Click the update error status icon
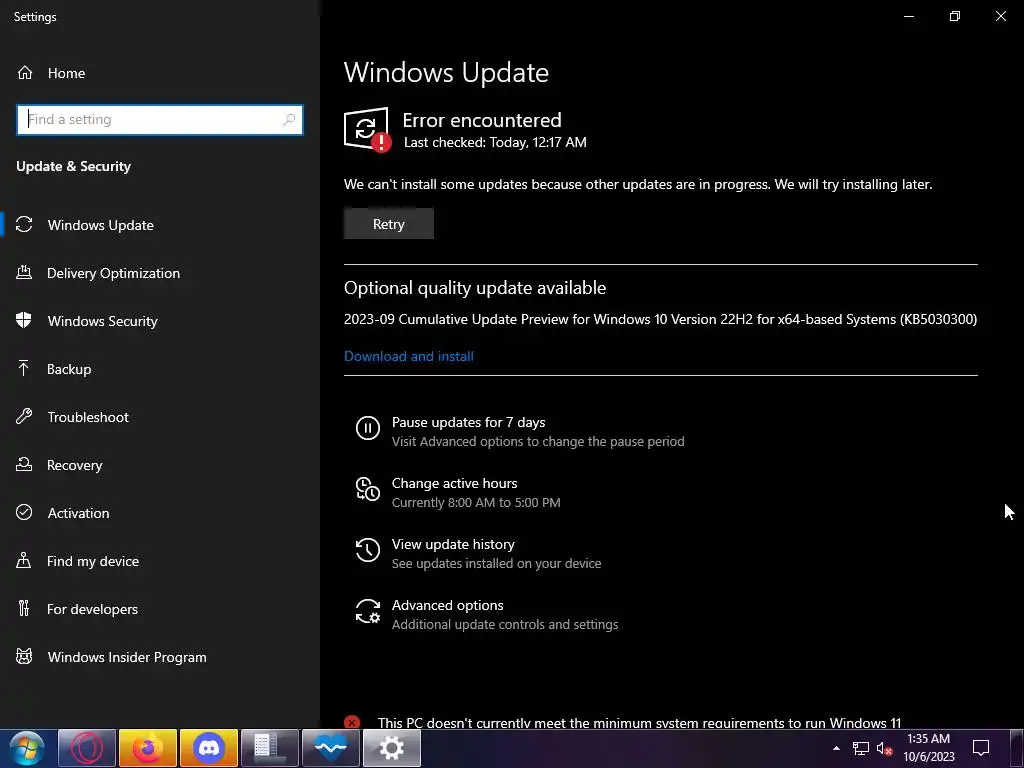Screen dimensions: 1024x768 [x=367, y=129]
